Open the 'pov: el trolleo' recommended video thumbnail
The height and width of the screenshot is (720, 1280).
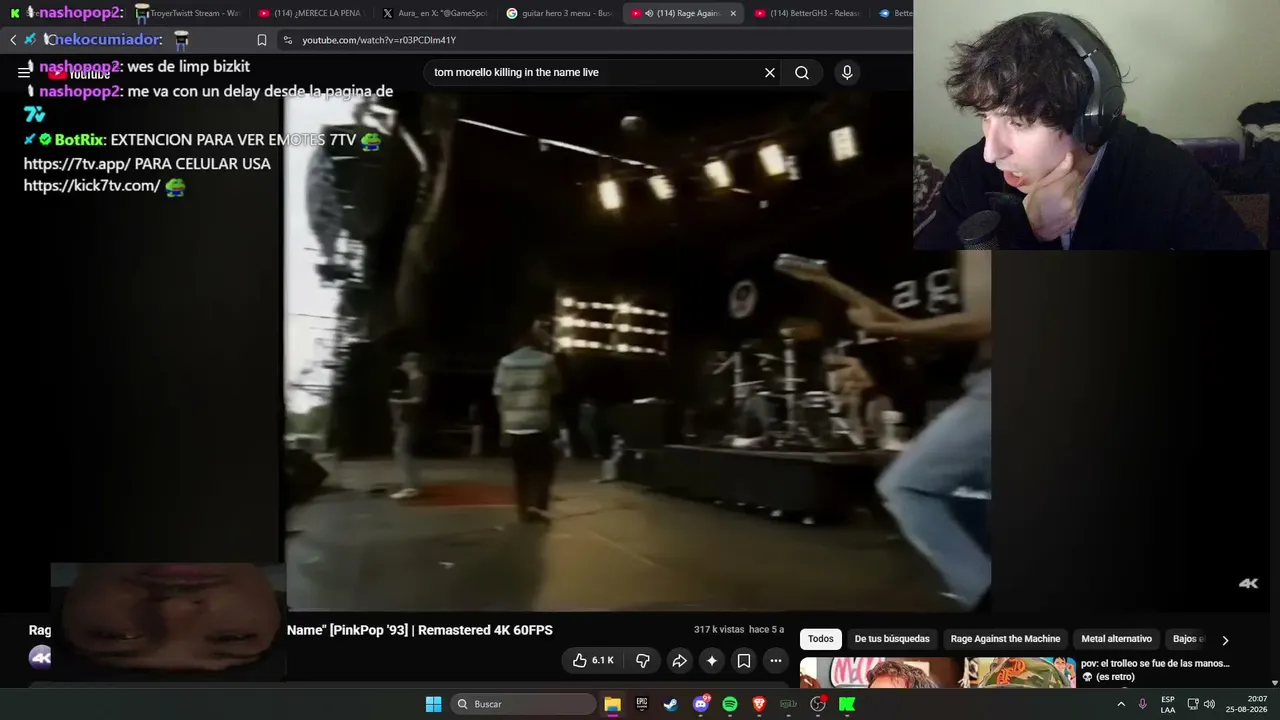(x=937, y=672)
